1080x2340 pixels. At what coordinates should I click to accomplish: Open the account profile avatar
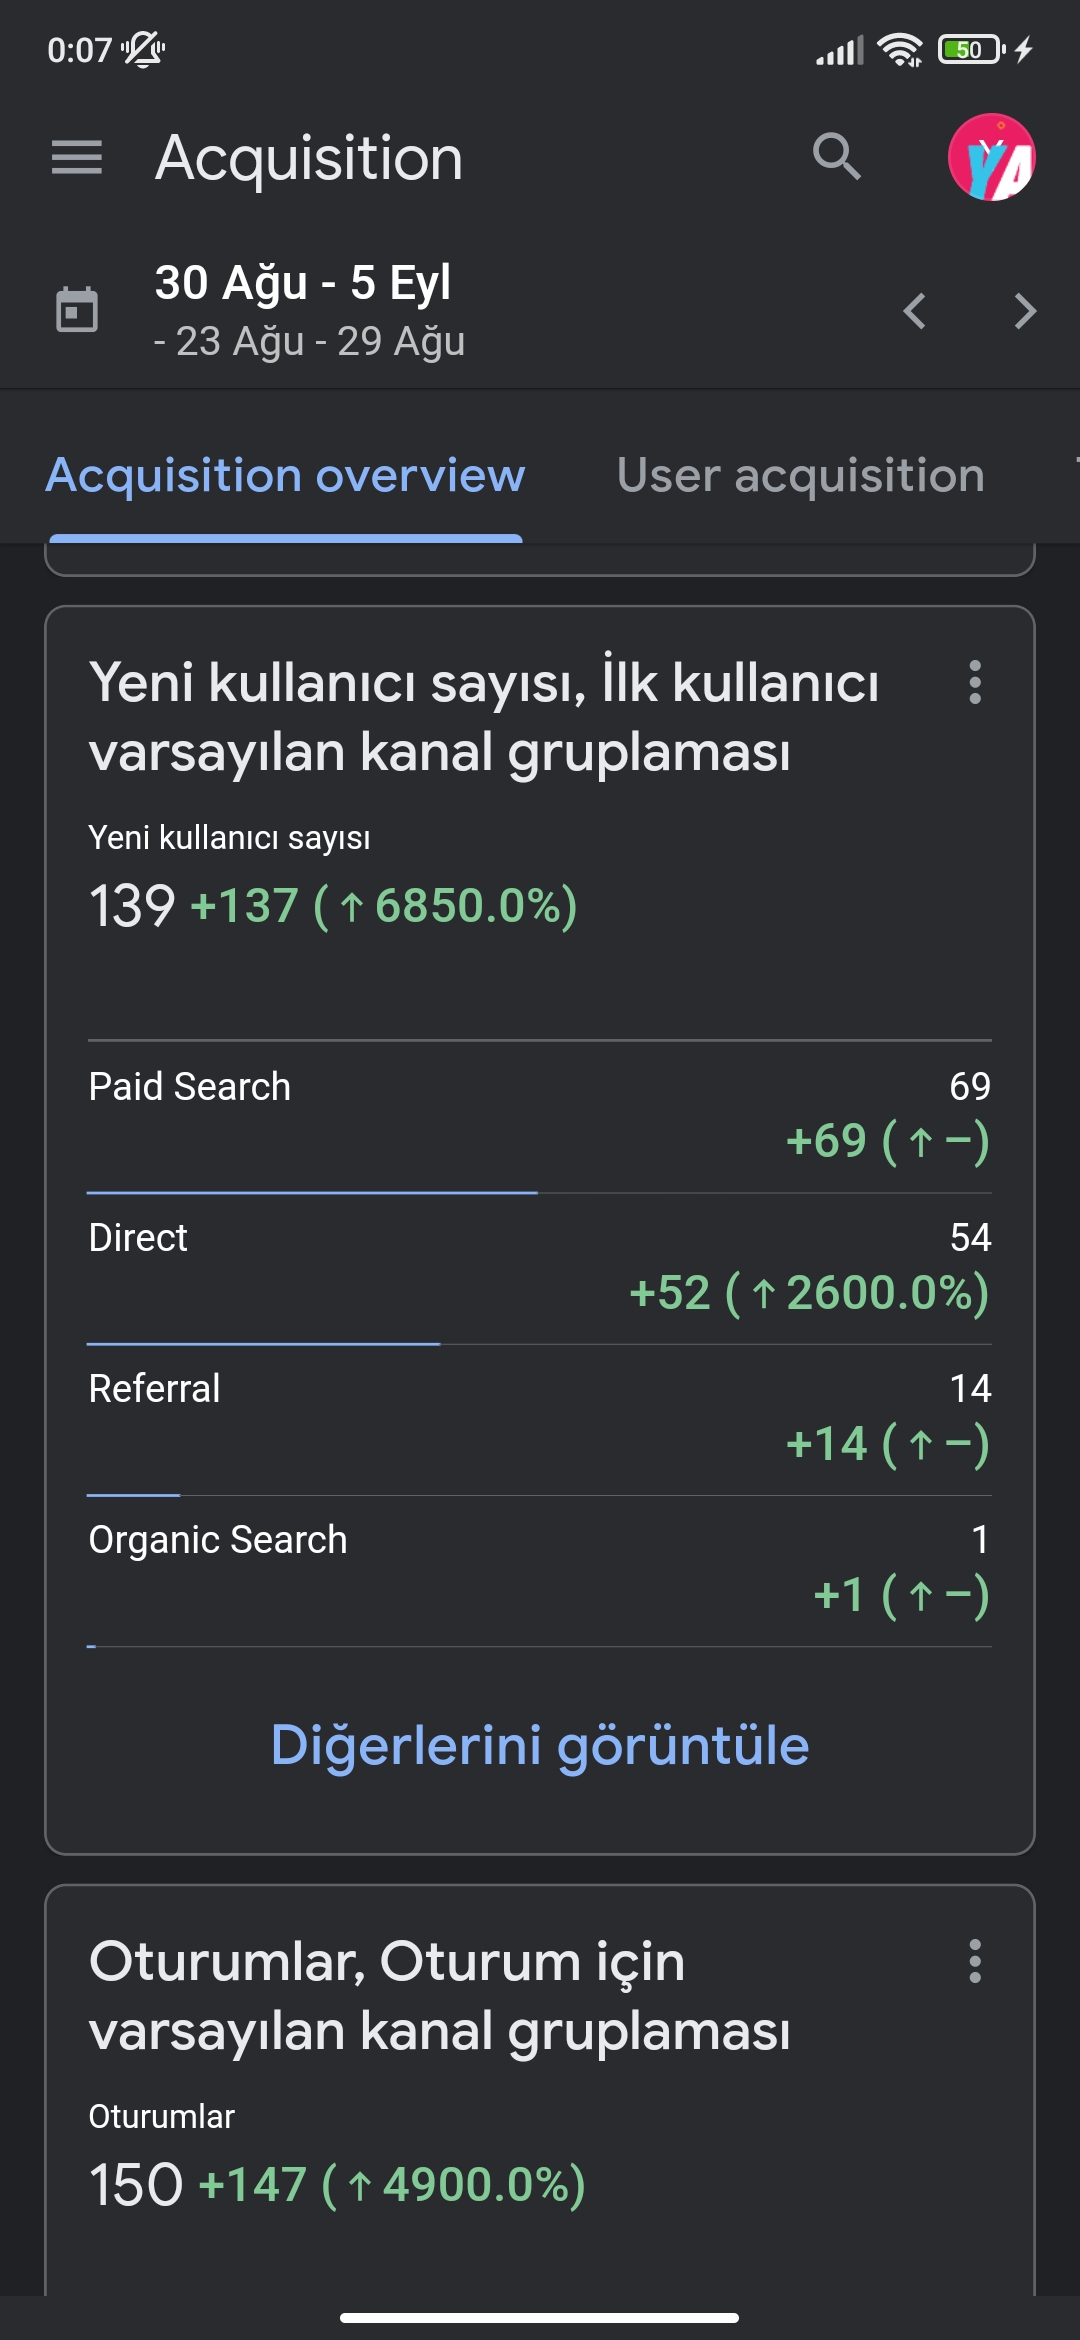coord(991,157)
